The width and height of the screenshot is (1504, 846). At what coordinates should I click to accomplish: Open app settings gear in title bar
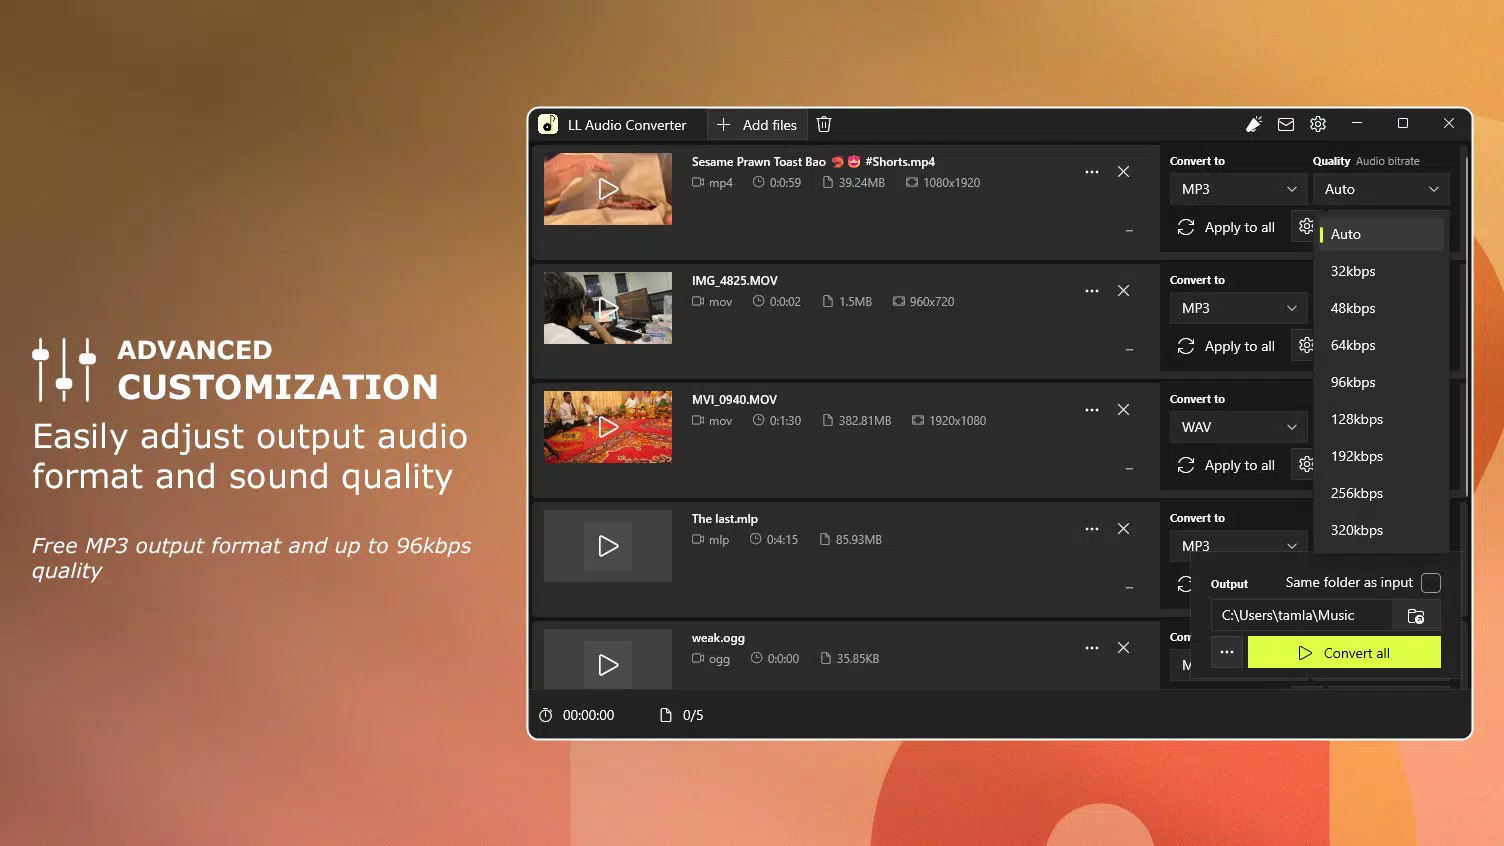1318,124
